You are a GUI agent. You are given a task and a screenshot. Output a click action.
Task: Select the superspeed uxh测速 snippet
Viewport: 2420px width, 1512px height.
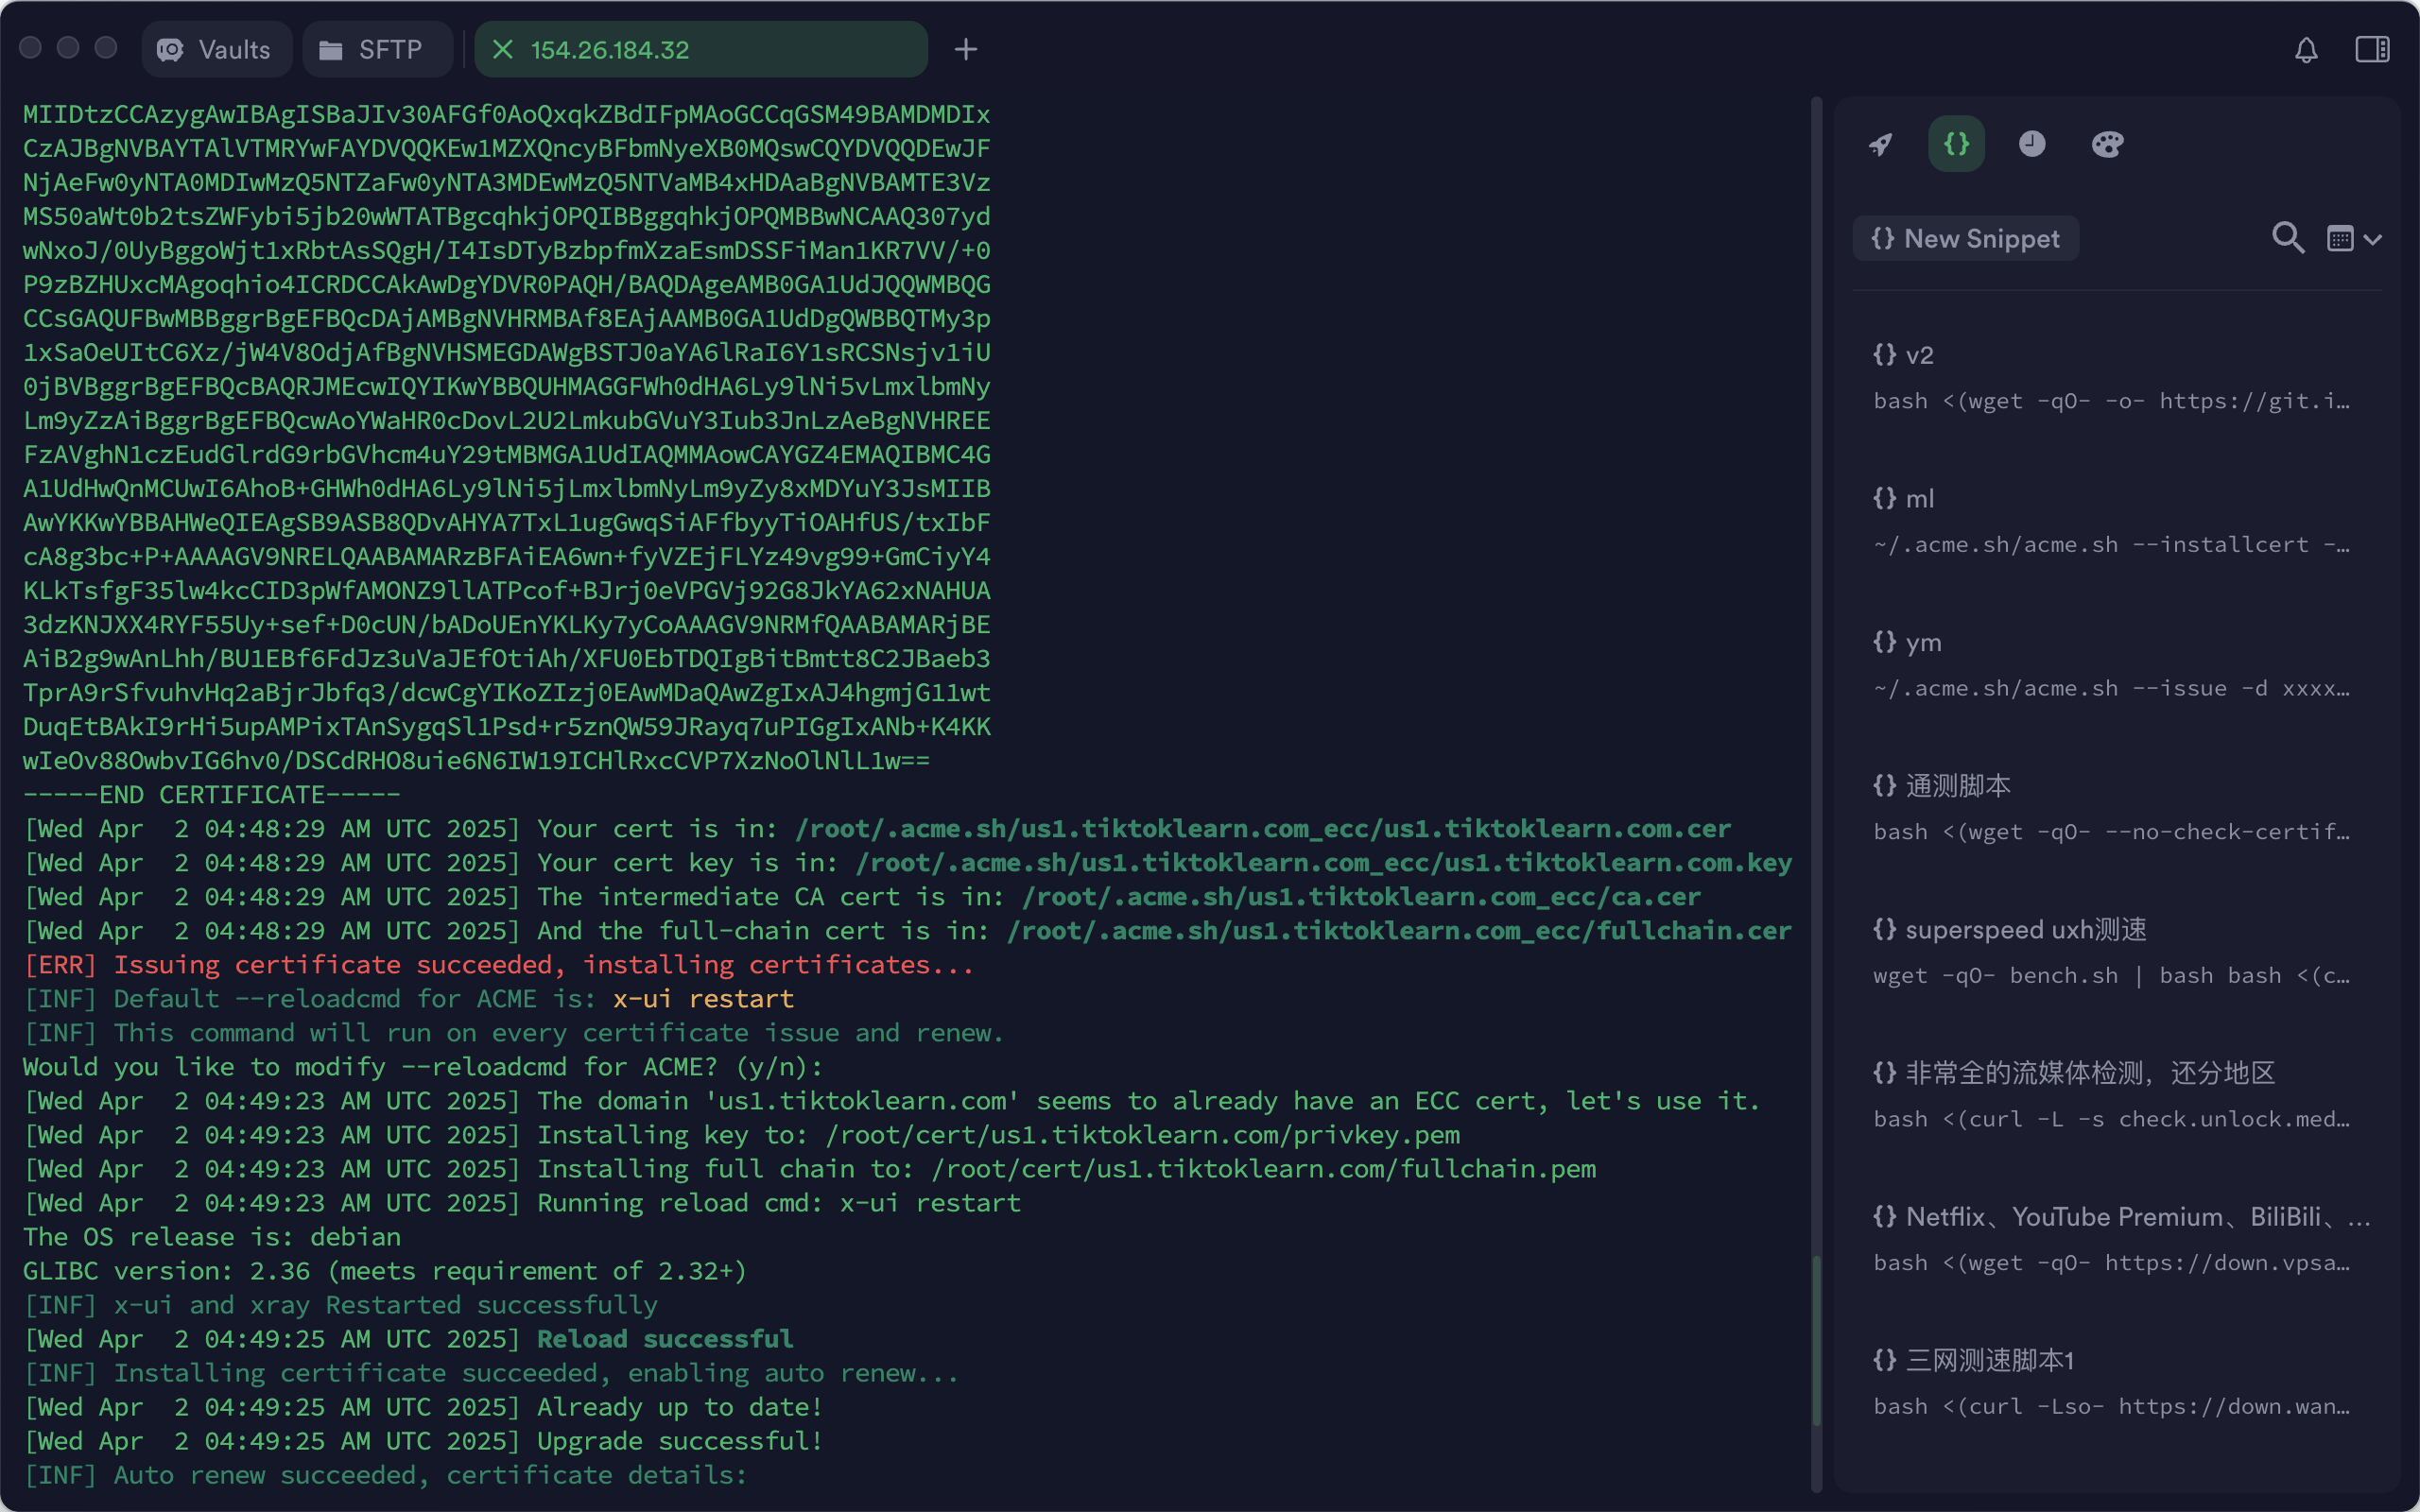pos(2110,952)
